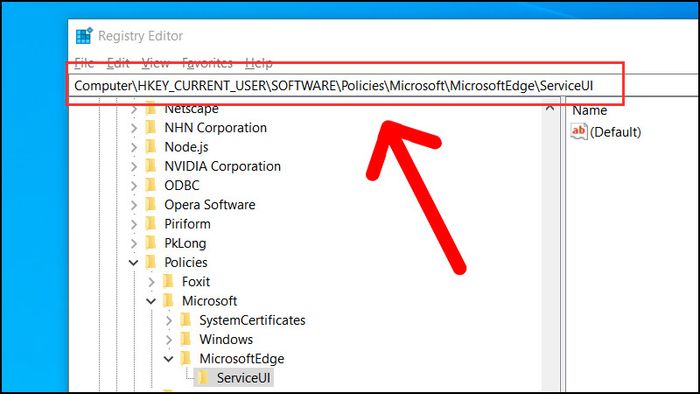
Task: Expand the Piriform key
Action: [134, 224]
